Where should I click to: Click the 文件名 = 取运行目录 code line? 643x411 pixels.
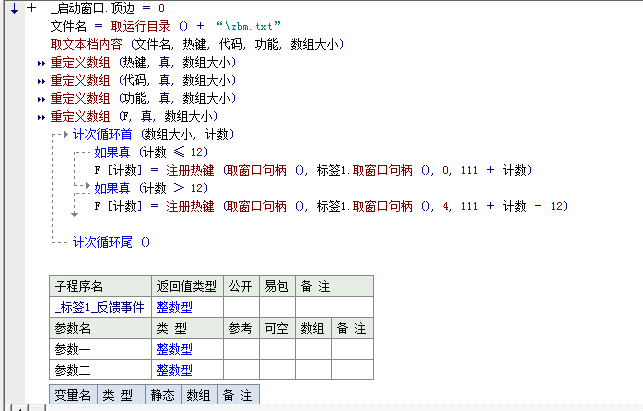click(166, 26)
